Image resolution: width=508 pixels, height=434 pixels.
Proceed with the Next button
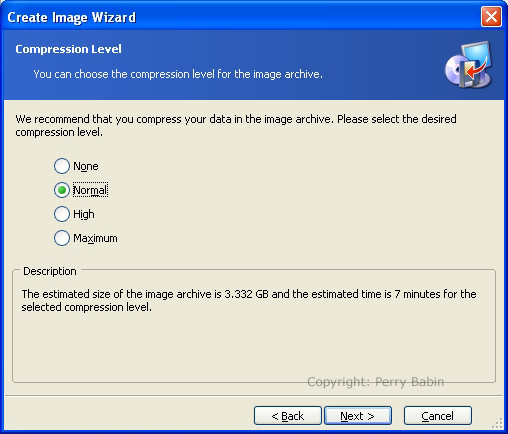[358, 416]
